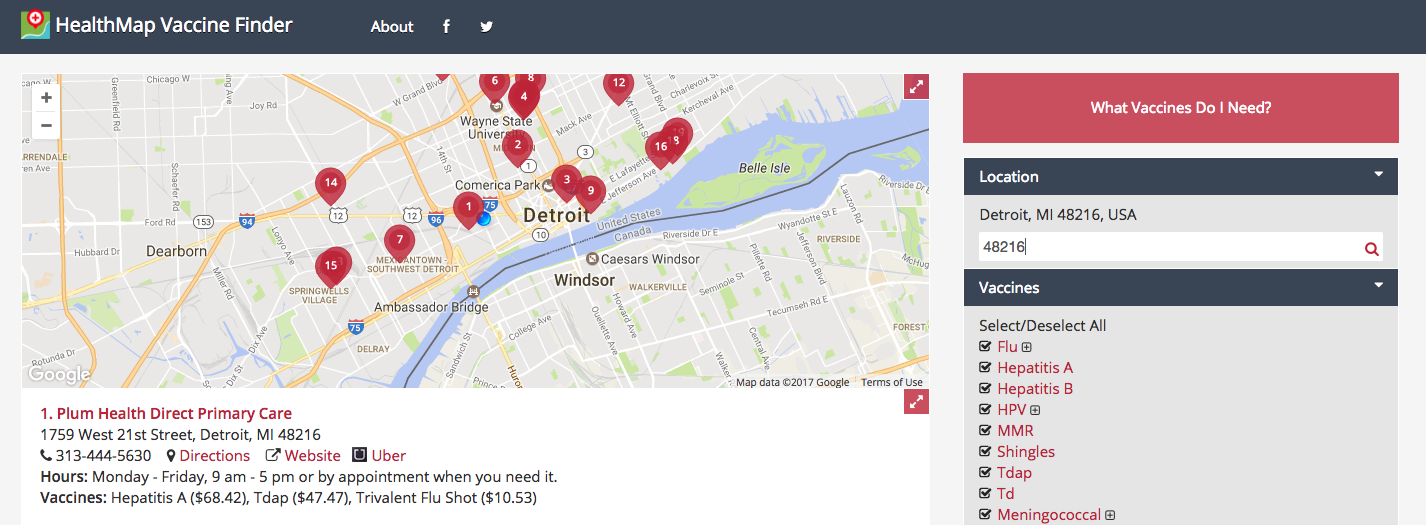Uncheck the HPV checkbox
Image resolution: width=1426 pixels, height=525 pixels.
click(x=986, y=410)
